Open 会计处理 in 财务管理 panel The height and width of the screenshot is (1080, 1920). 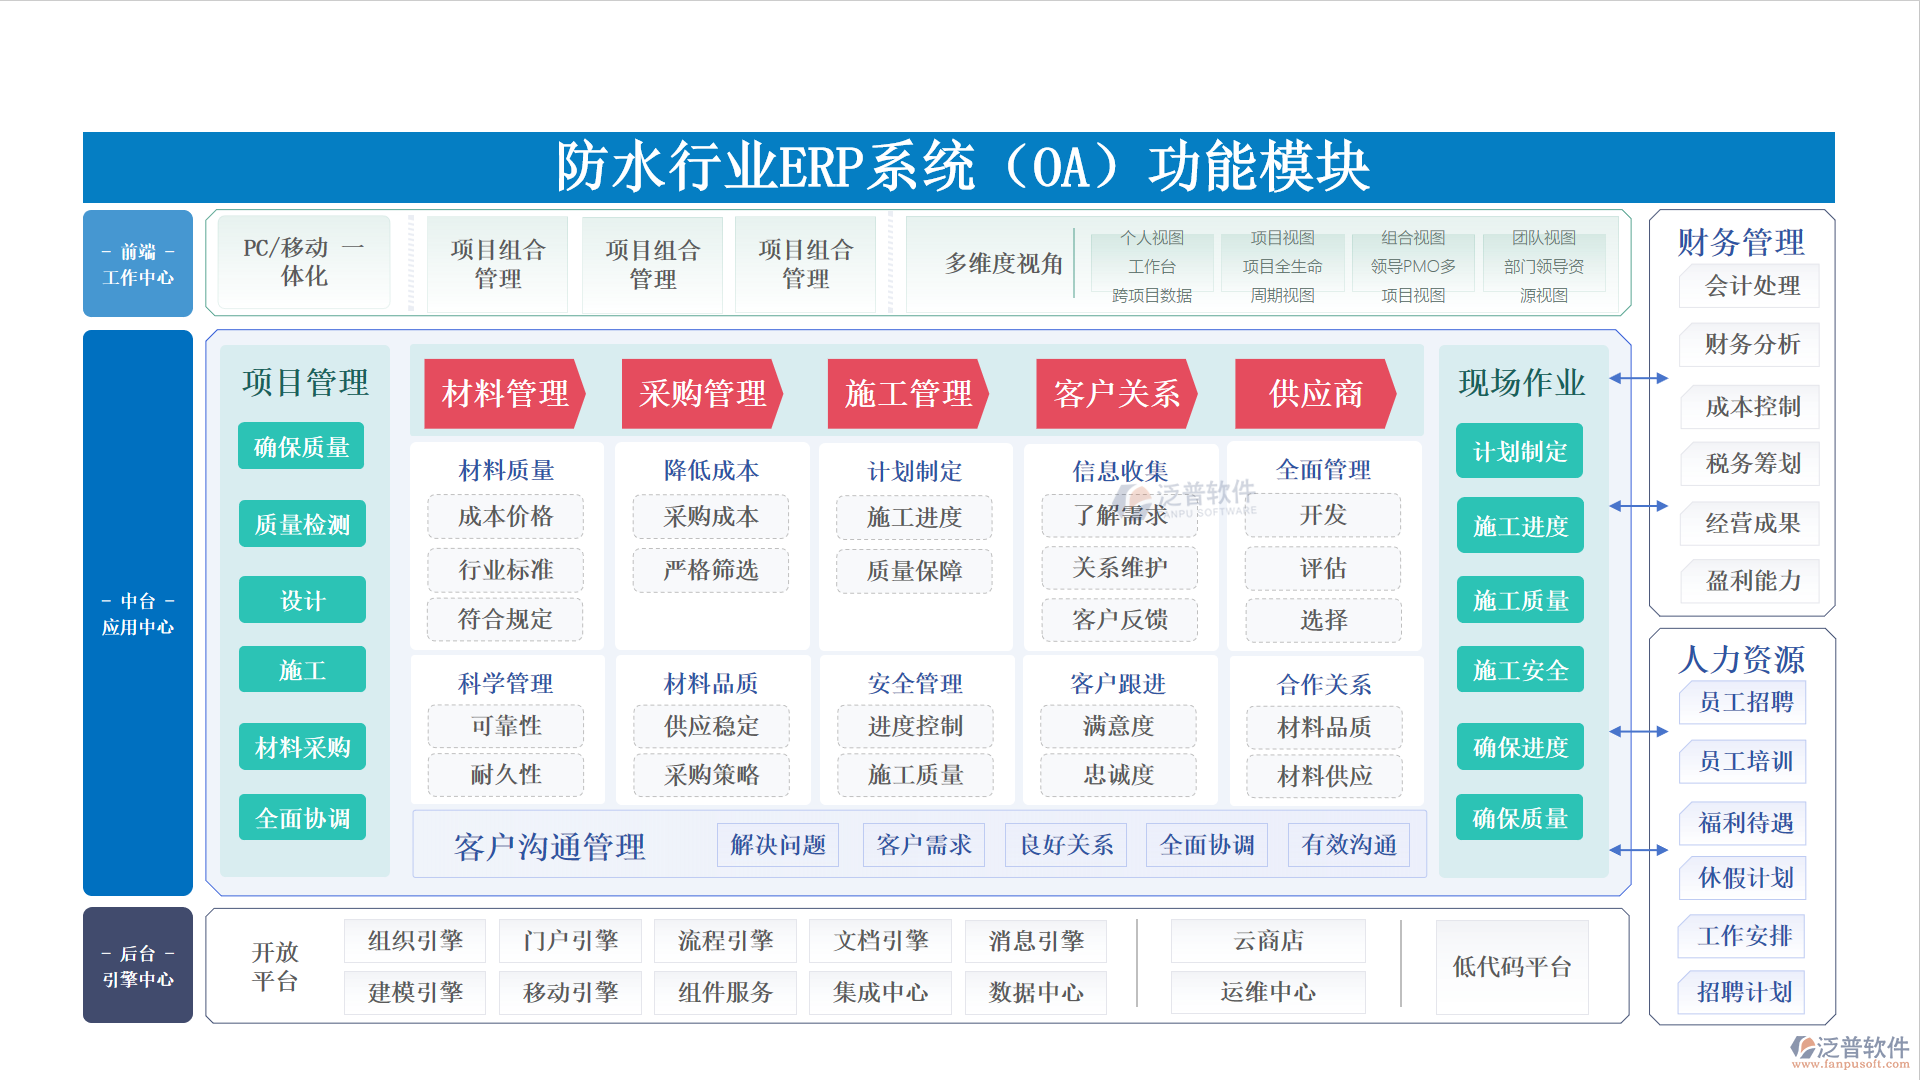(1752, 287)
